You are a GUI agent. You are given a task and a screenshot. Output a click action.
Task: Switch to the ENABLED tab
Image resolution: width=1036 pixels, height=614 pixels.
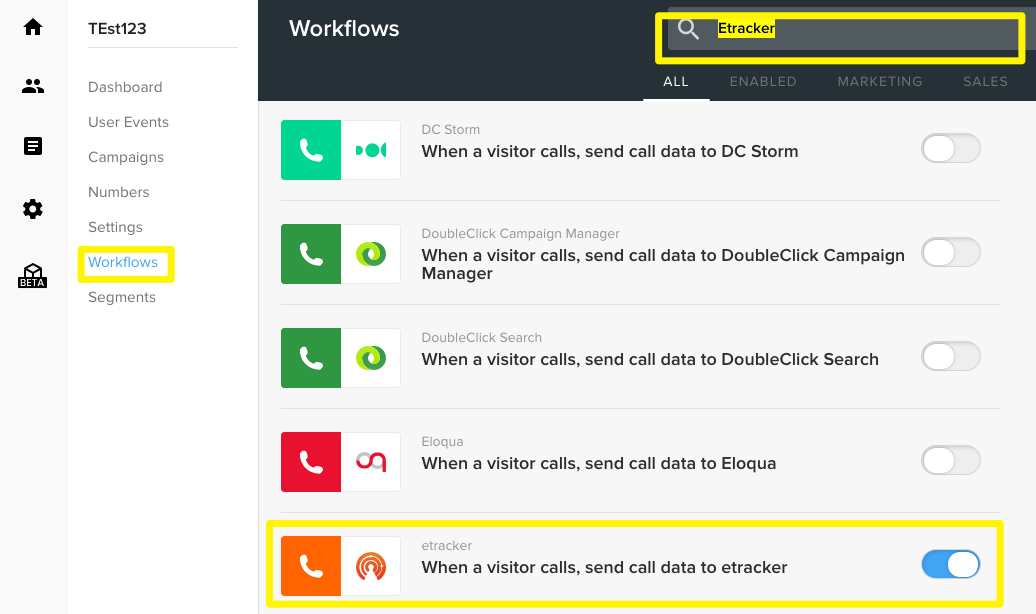[x=763, y=82]
